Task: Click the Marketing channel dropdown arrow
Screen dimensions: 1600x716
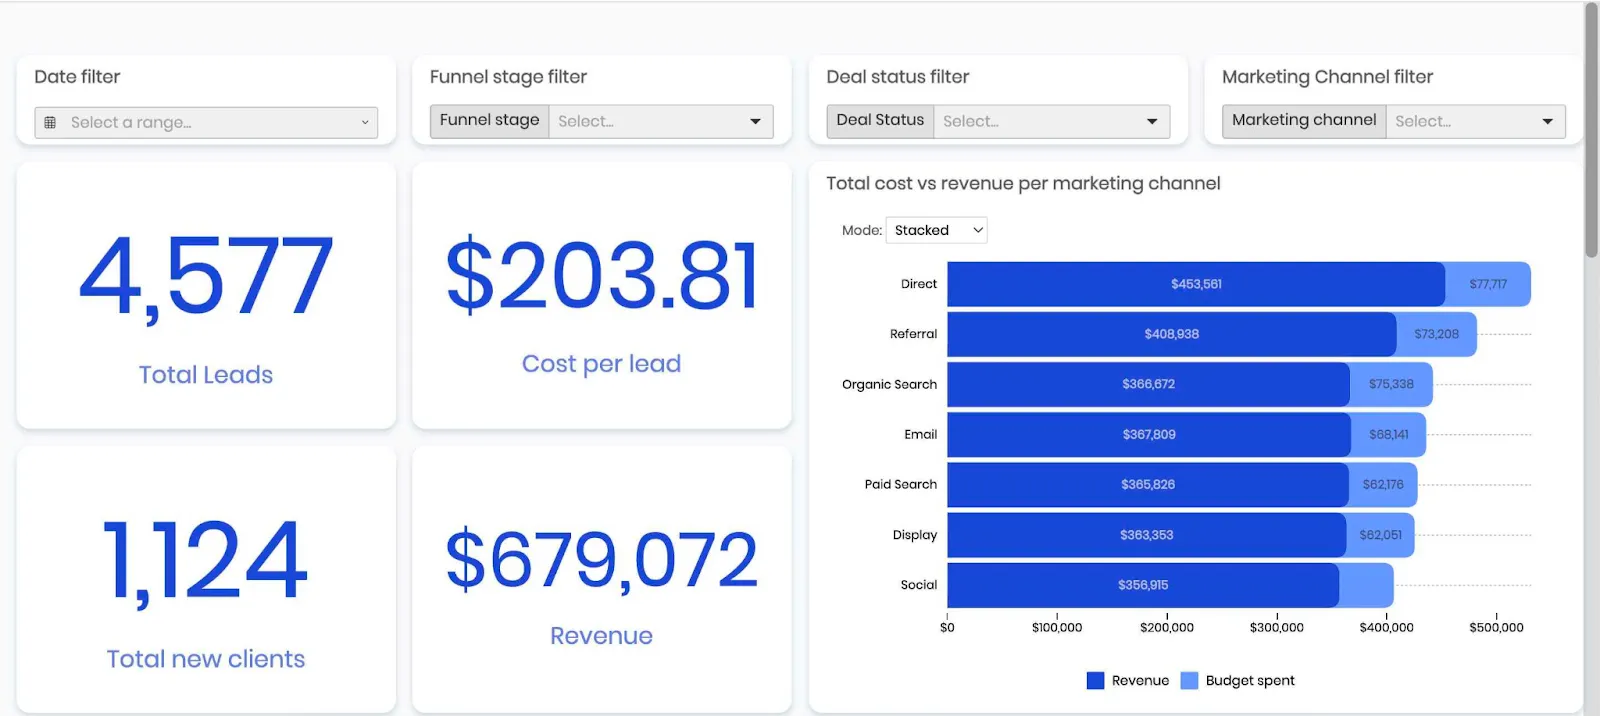Action: pos(1548,122)
